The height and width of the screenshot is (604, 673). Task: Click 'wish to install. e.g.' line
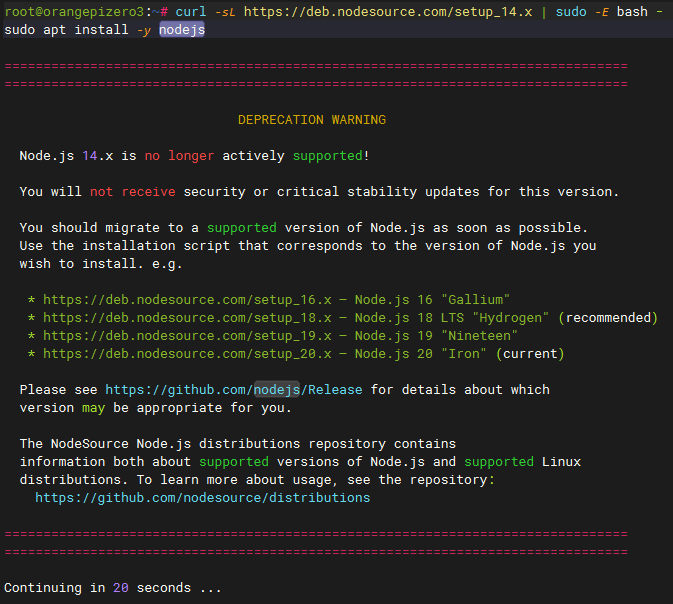click(101, 264)
